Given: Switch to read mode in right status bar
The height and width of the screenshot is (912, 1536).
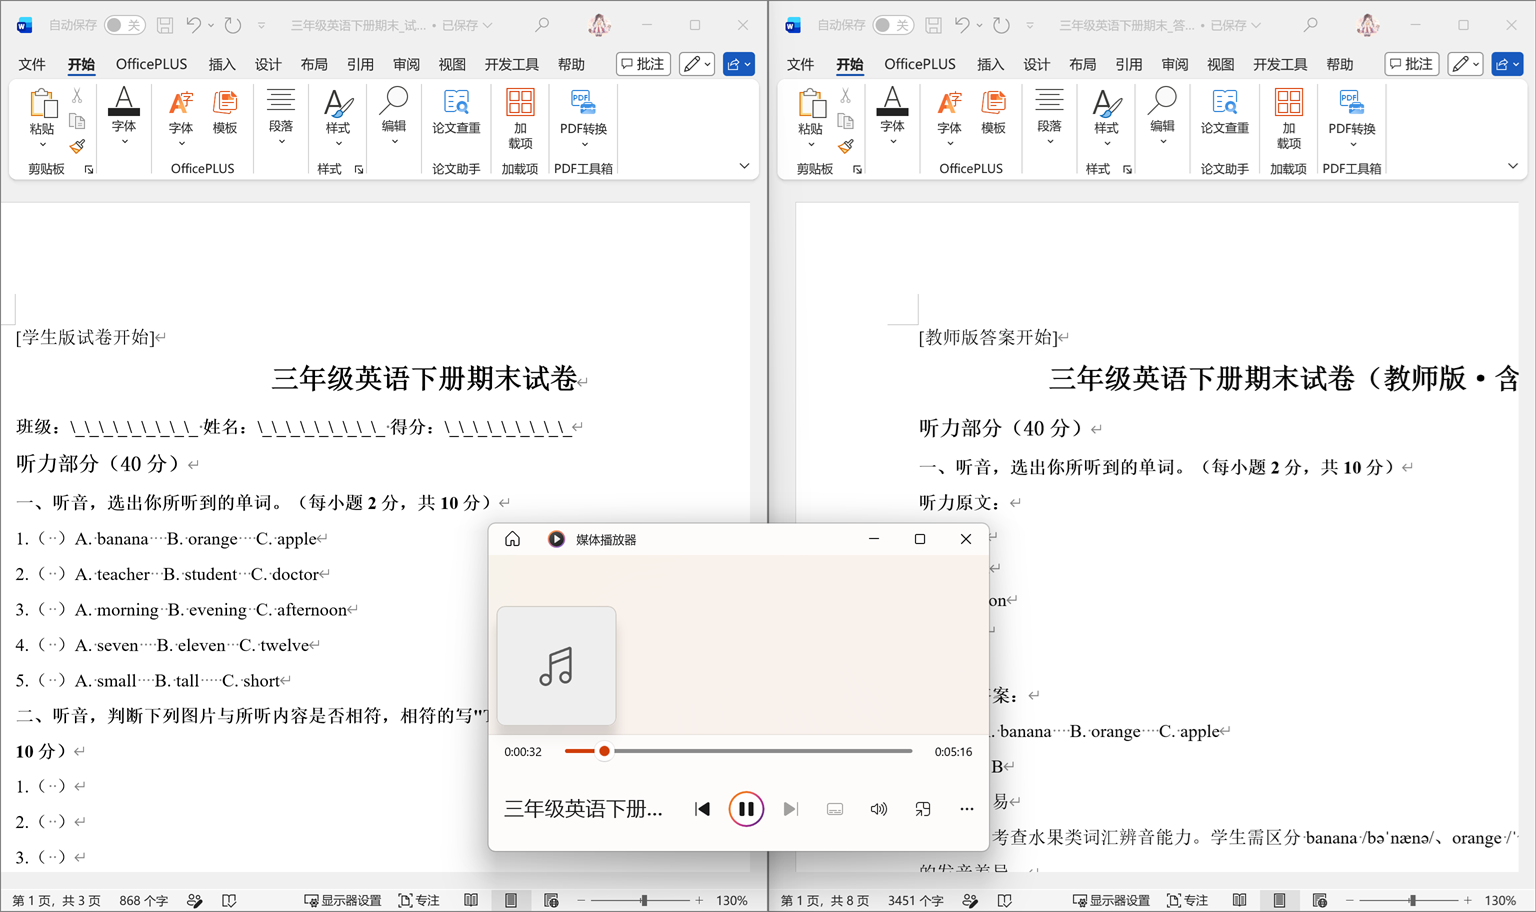Looking at the screenshot, I should tap(1239, 900).
